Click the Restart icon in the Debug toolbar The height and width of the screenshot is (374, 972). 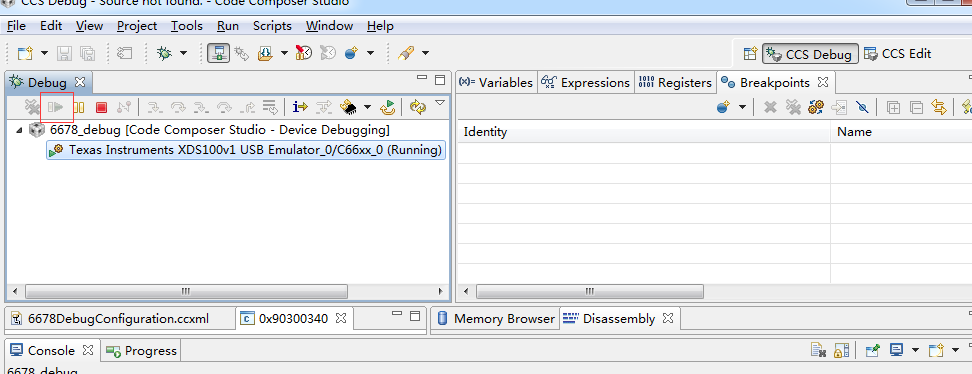click(x=387, y=107)
